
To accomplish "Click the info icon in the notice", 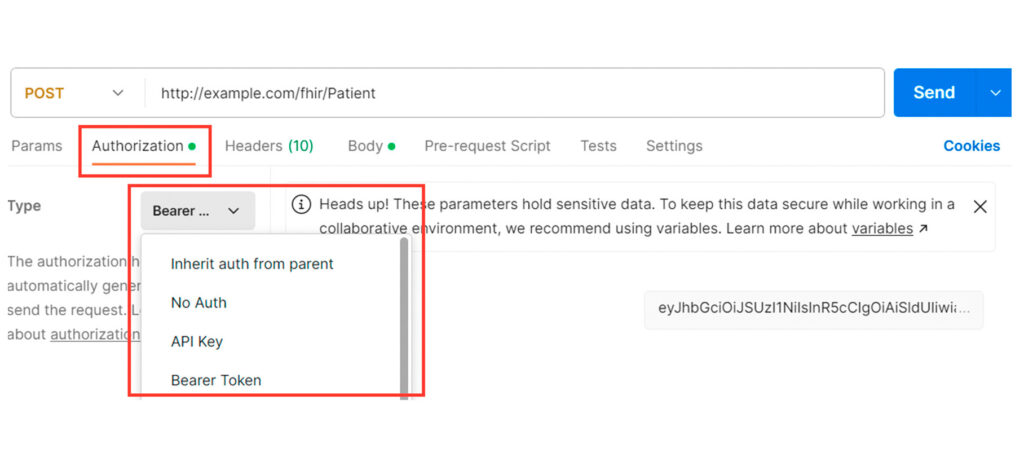I will click(x=300, y=204).
